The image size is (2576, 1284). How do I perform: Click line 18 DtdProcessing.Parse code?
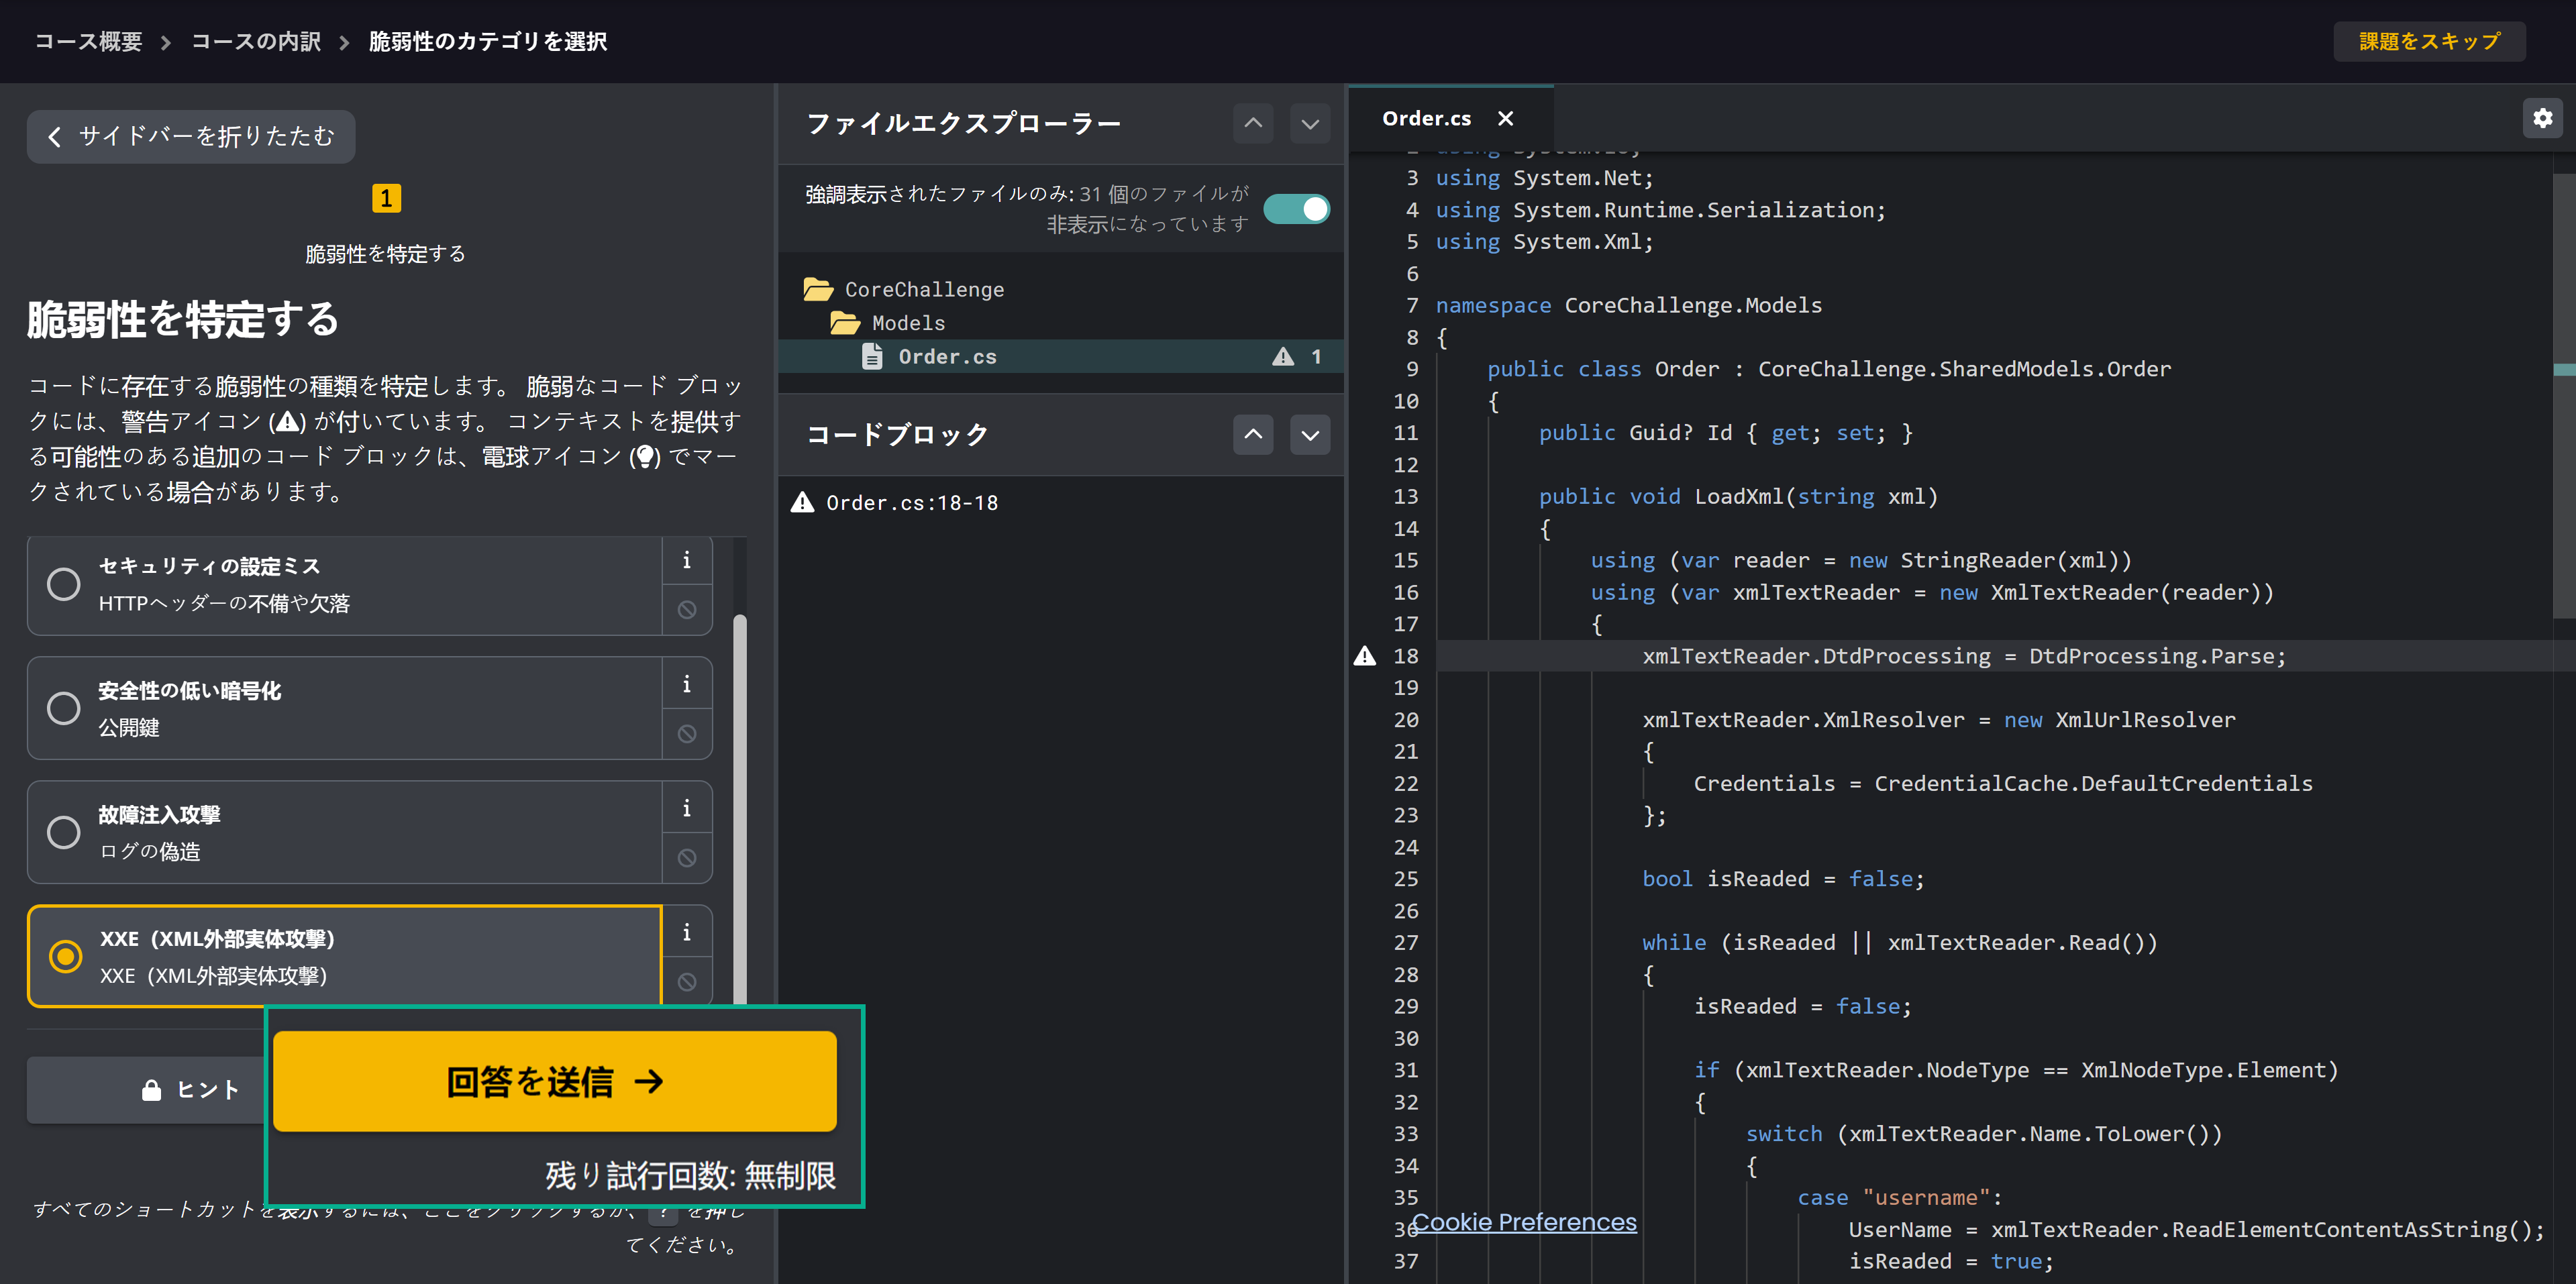pos(1964,656)
